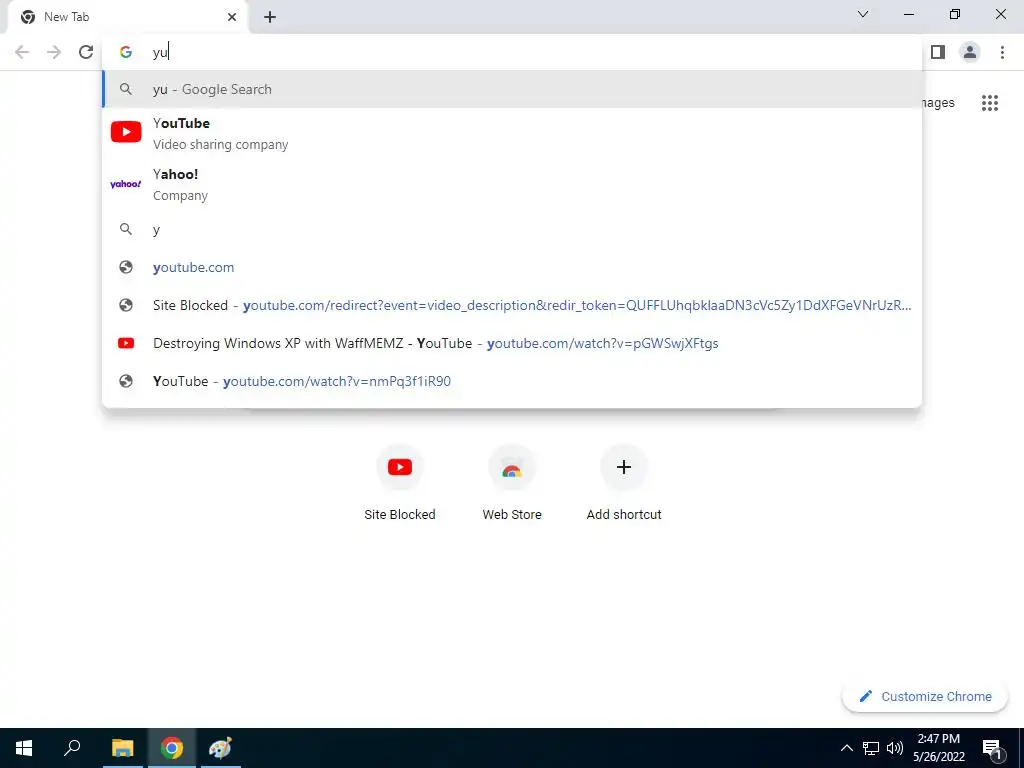Open the volume tray icon
This screenshot has width=1024, height=768.
(x=895, y=748)
